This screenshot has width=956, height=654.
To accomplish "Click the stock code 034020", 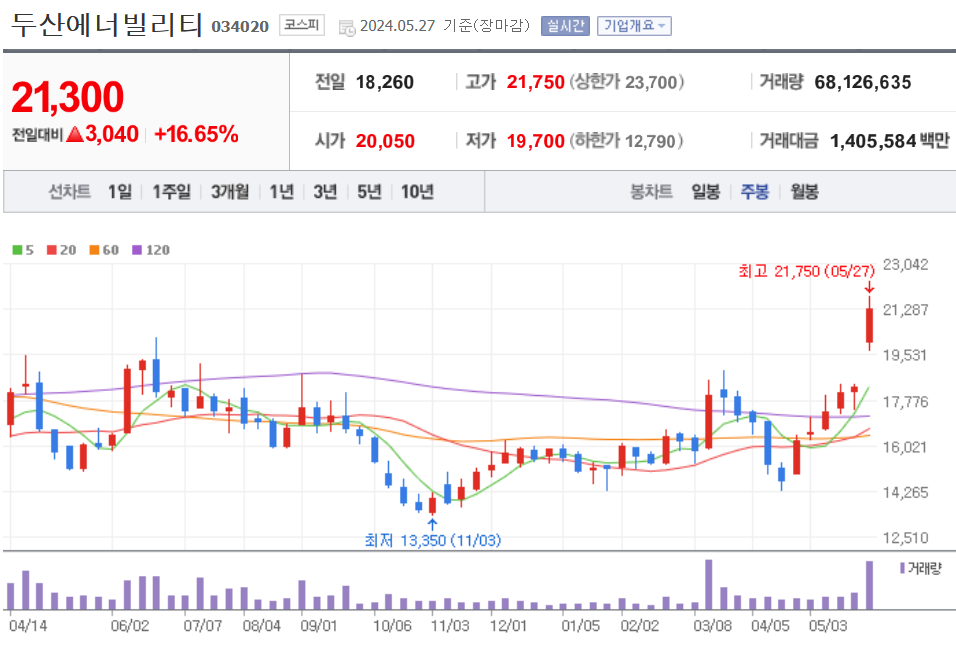I will (x=240, y=26).
